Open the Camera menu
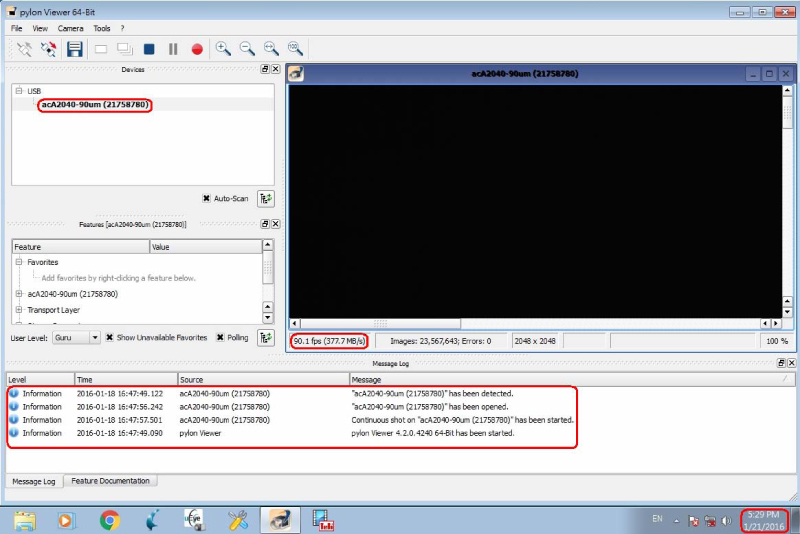The height and width of the screenshot is (534, 800). 70,28
